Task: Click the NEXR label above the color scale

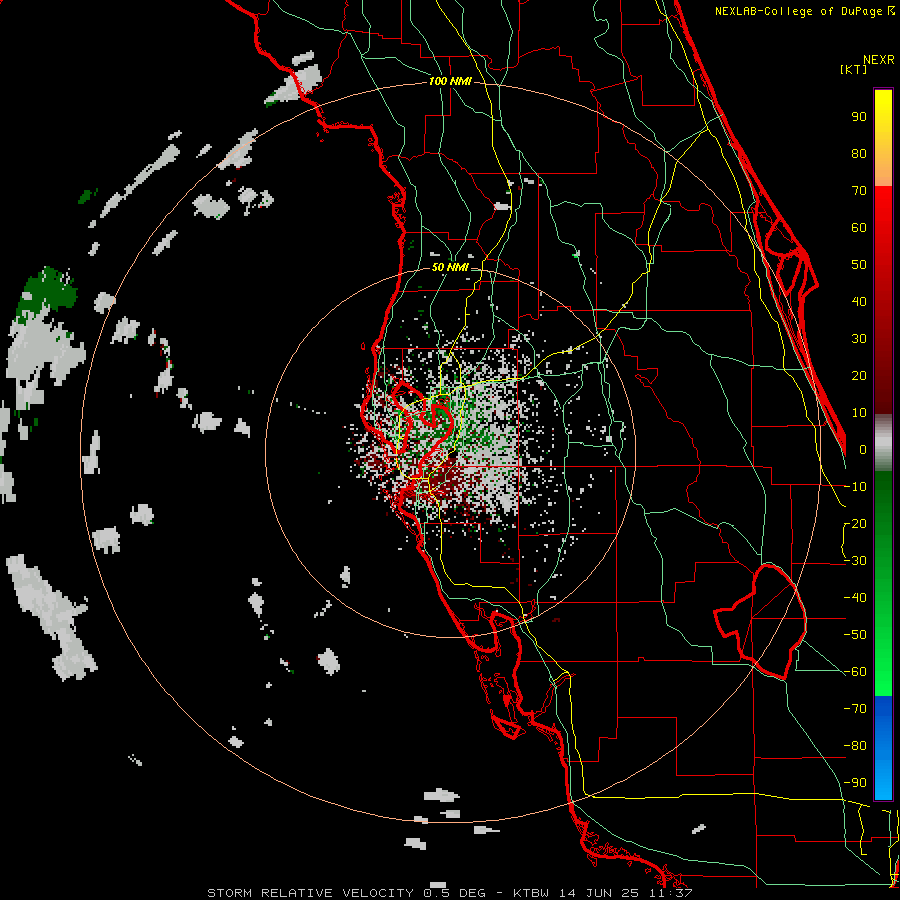Action: click(x=879, y=60)
